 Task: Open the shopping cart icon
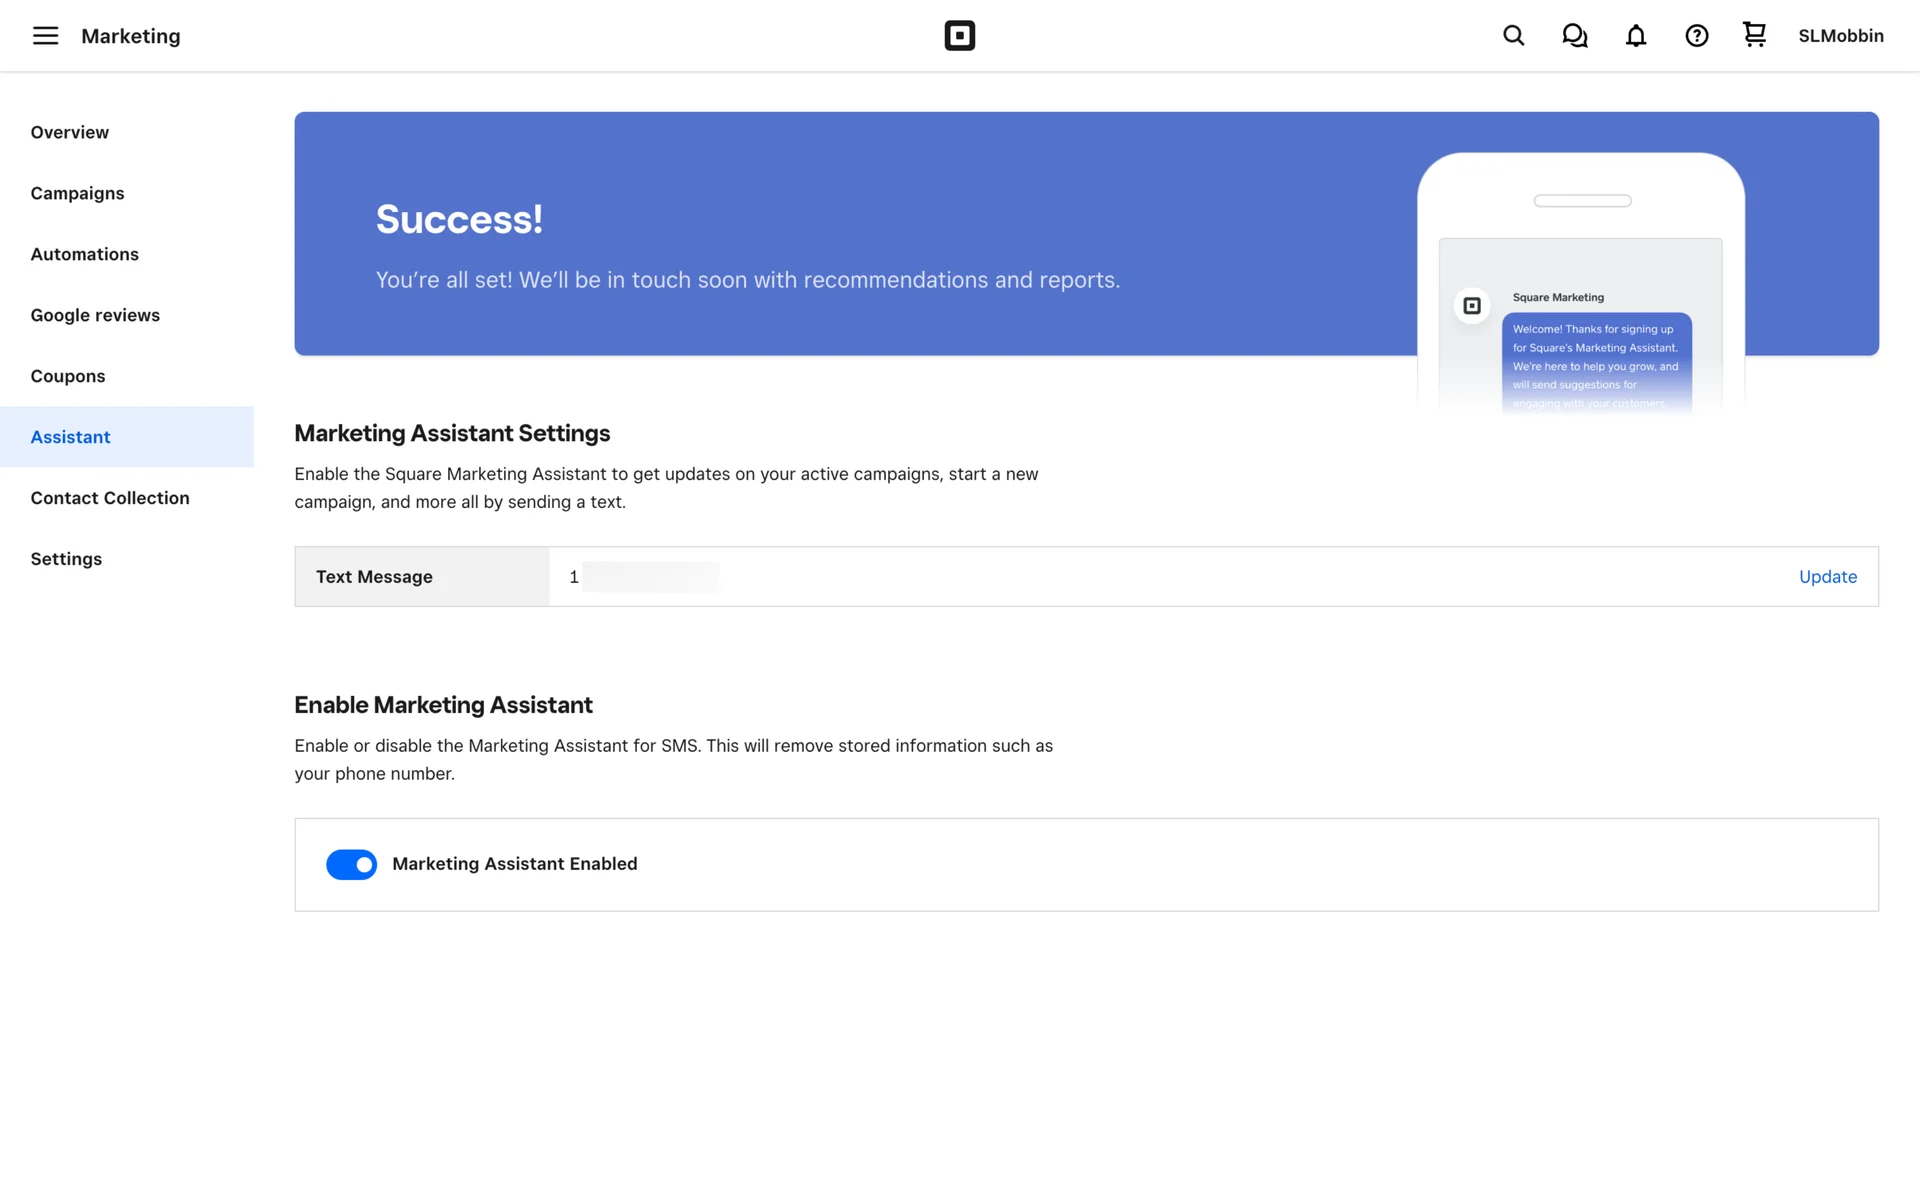[x=1754, y=35]
